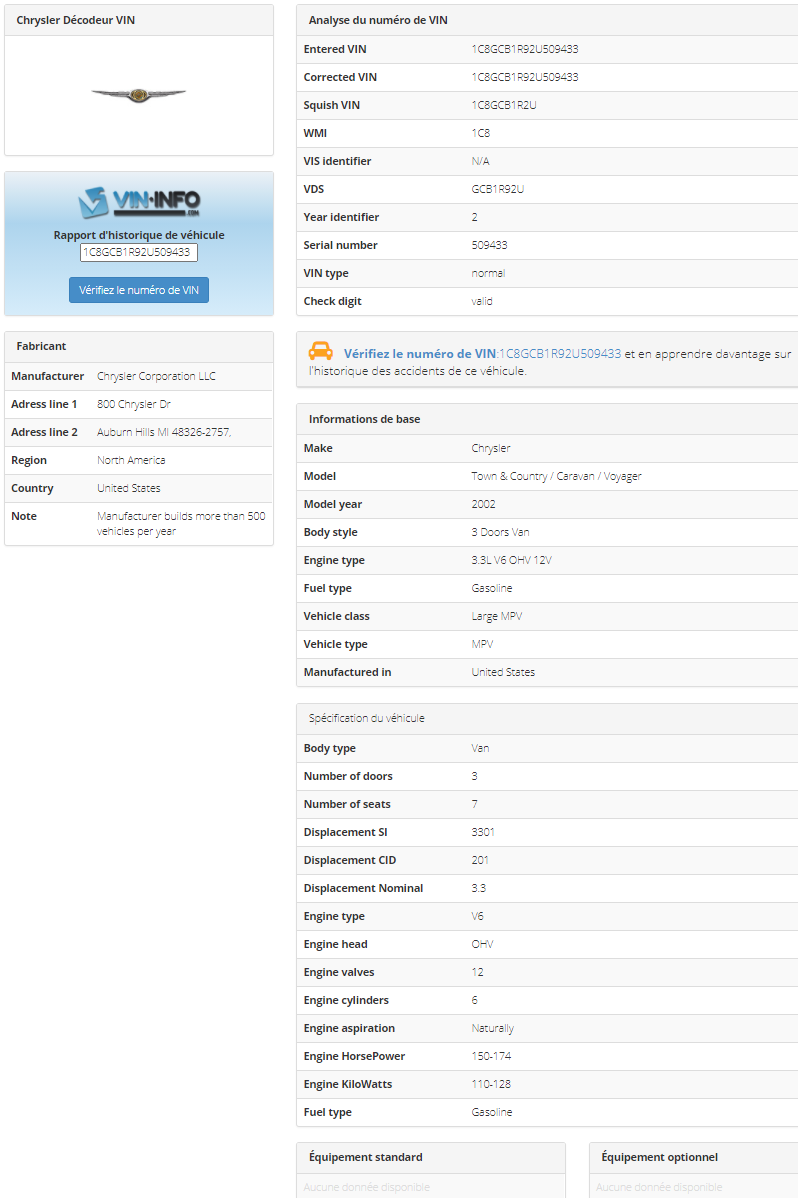
Task: Select the Vehicle type value 'MPV'
Action: 482,644
